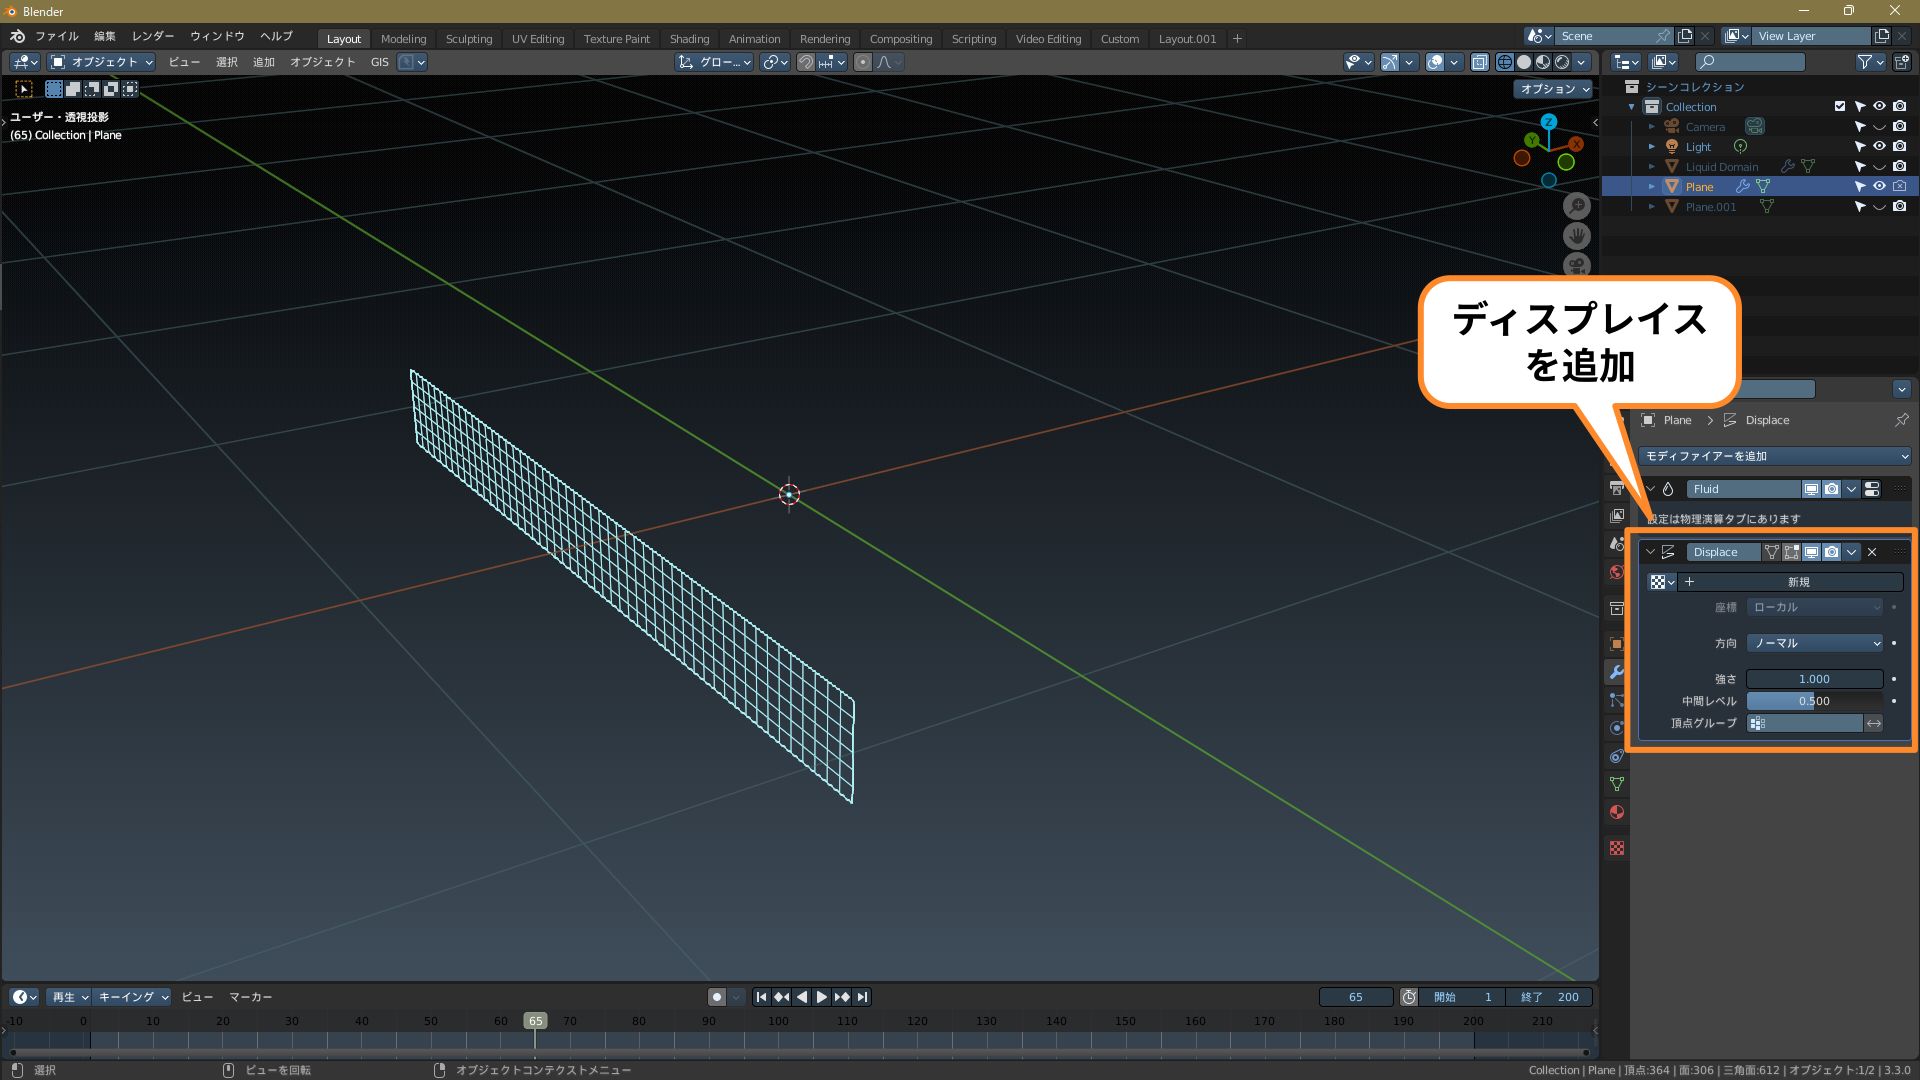Image resolution: width=1920 pixels, height=1080 pixels.
Task: Collapse the Displace modifier panel arrow
Action: point(1650,552)
